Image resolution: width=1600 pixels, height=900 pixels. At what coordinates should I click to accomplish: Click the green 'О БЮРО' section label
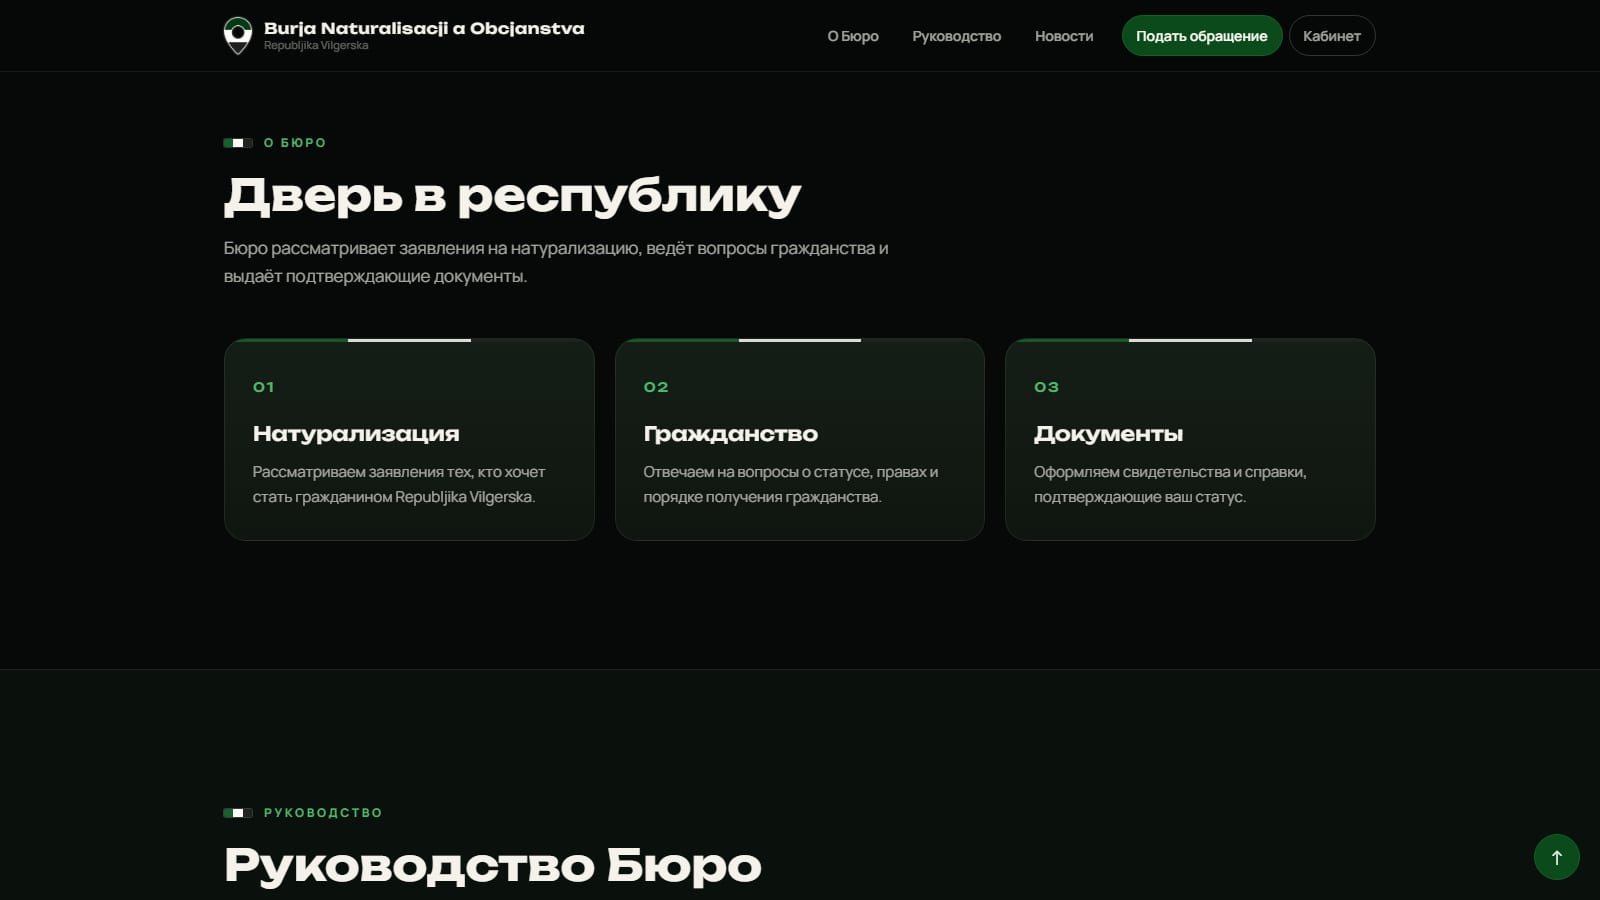pos(295,143)
